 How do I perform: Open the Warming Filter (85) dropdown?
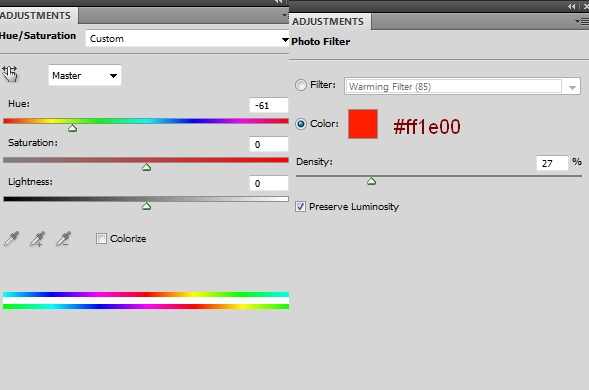pyautogui.click(x=462, y=86)
